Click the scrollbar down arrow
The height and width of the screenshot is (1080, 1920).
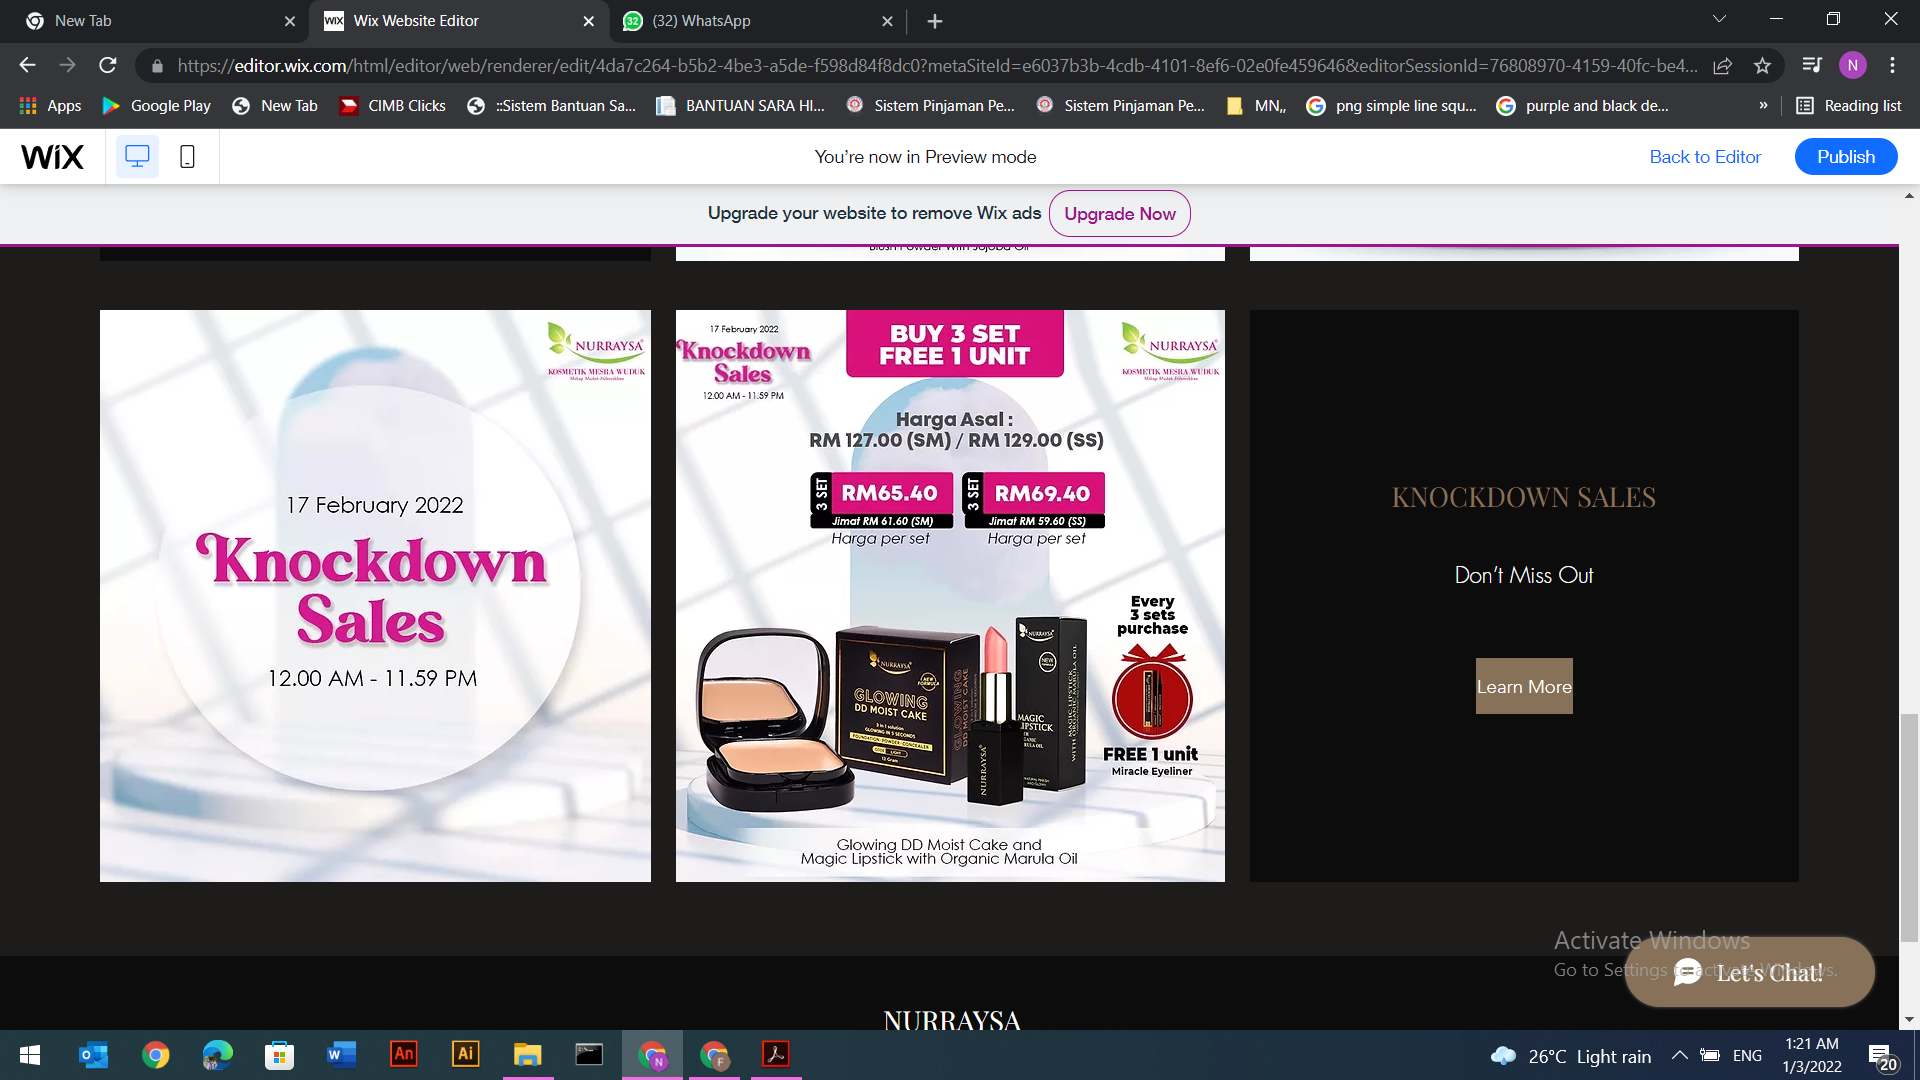1909,1020
